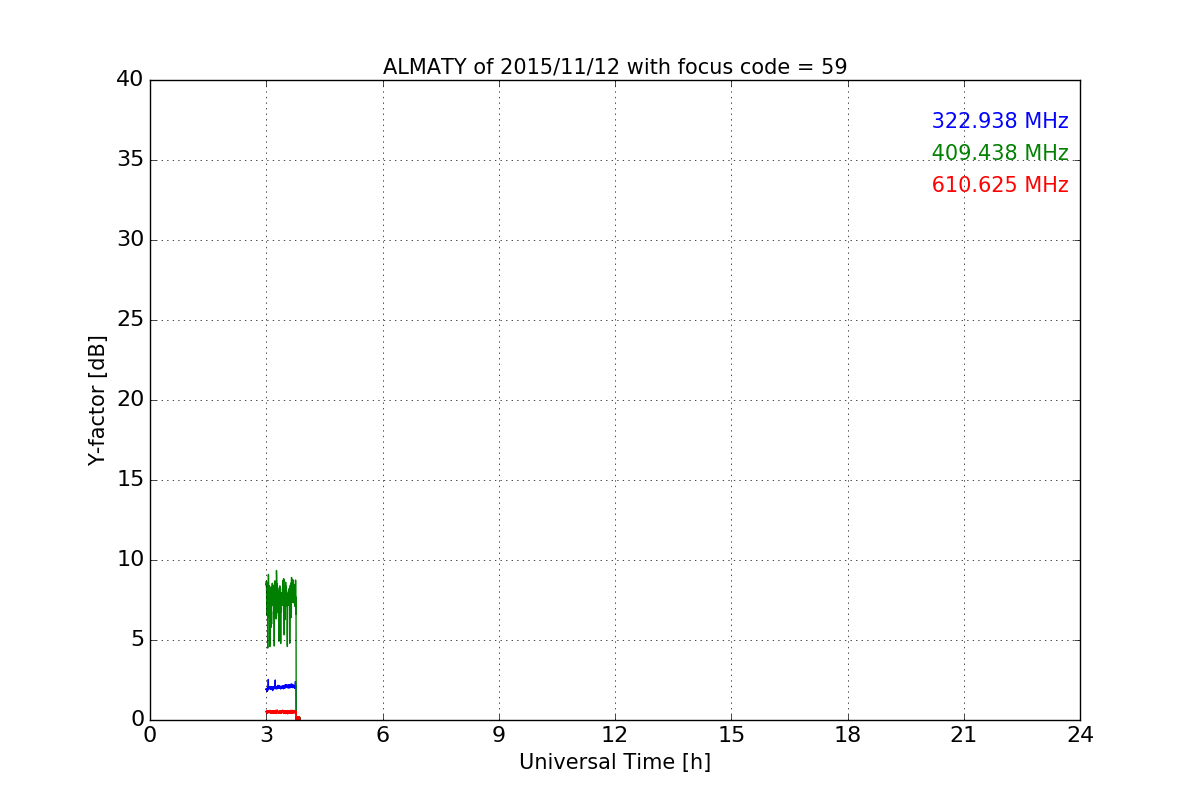Click the x-axis tick label 18
Screen dimensions: 1200x800
tap(848, 735)
